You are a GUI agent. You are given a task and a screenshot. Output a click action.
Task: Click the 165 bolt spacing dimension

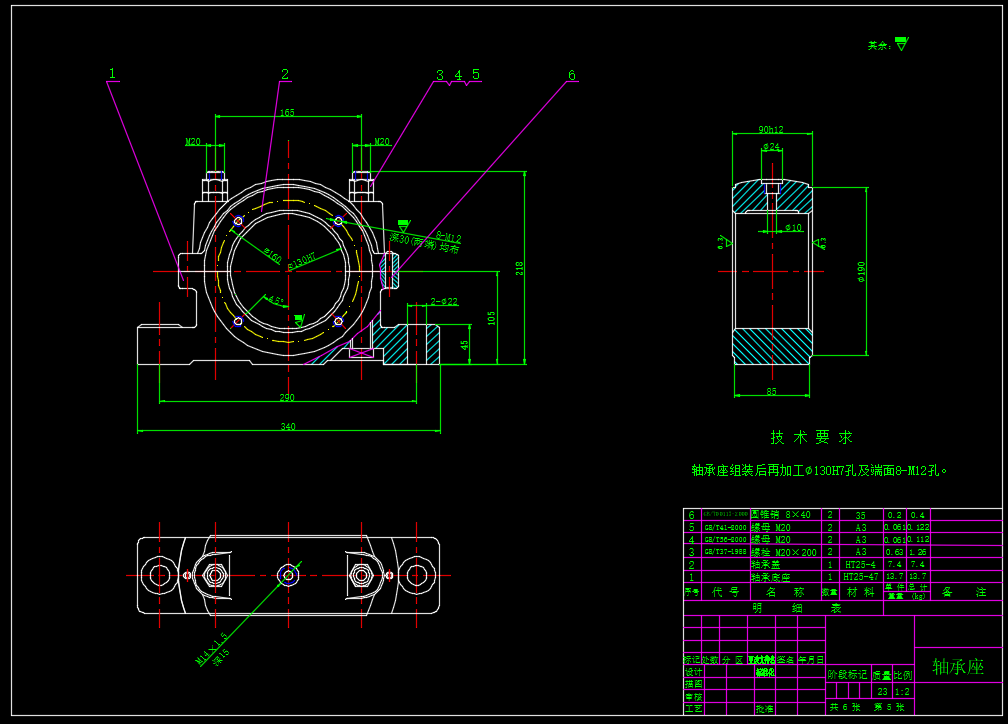287,113
